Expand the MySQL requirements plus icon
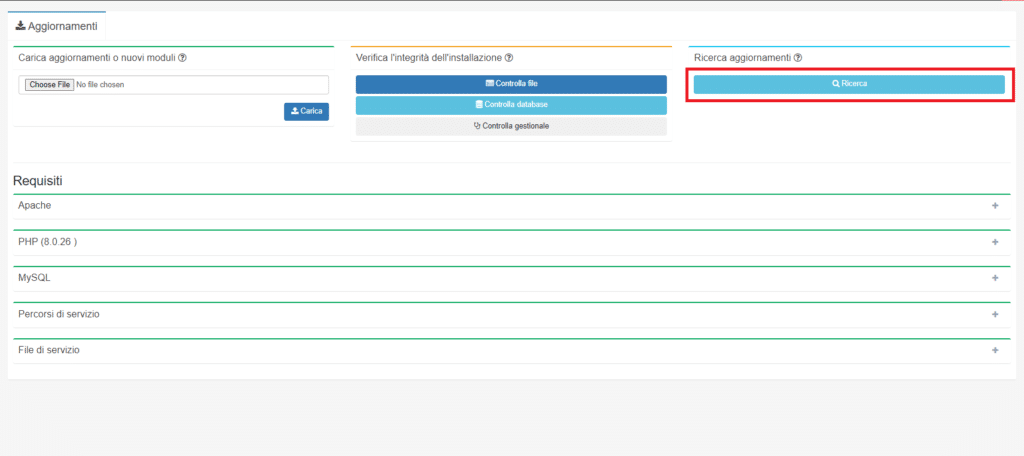The height and width of the screenshot is (456, 1024). pos(995,278)
